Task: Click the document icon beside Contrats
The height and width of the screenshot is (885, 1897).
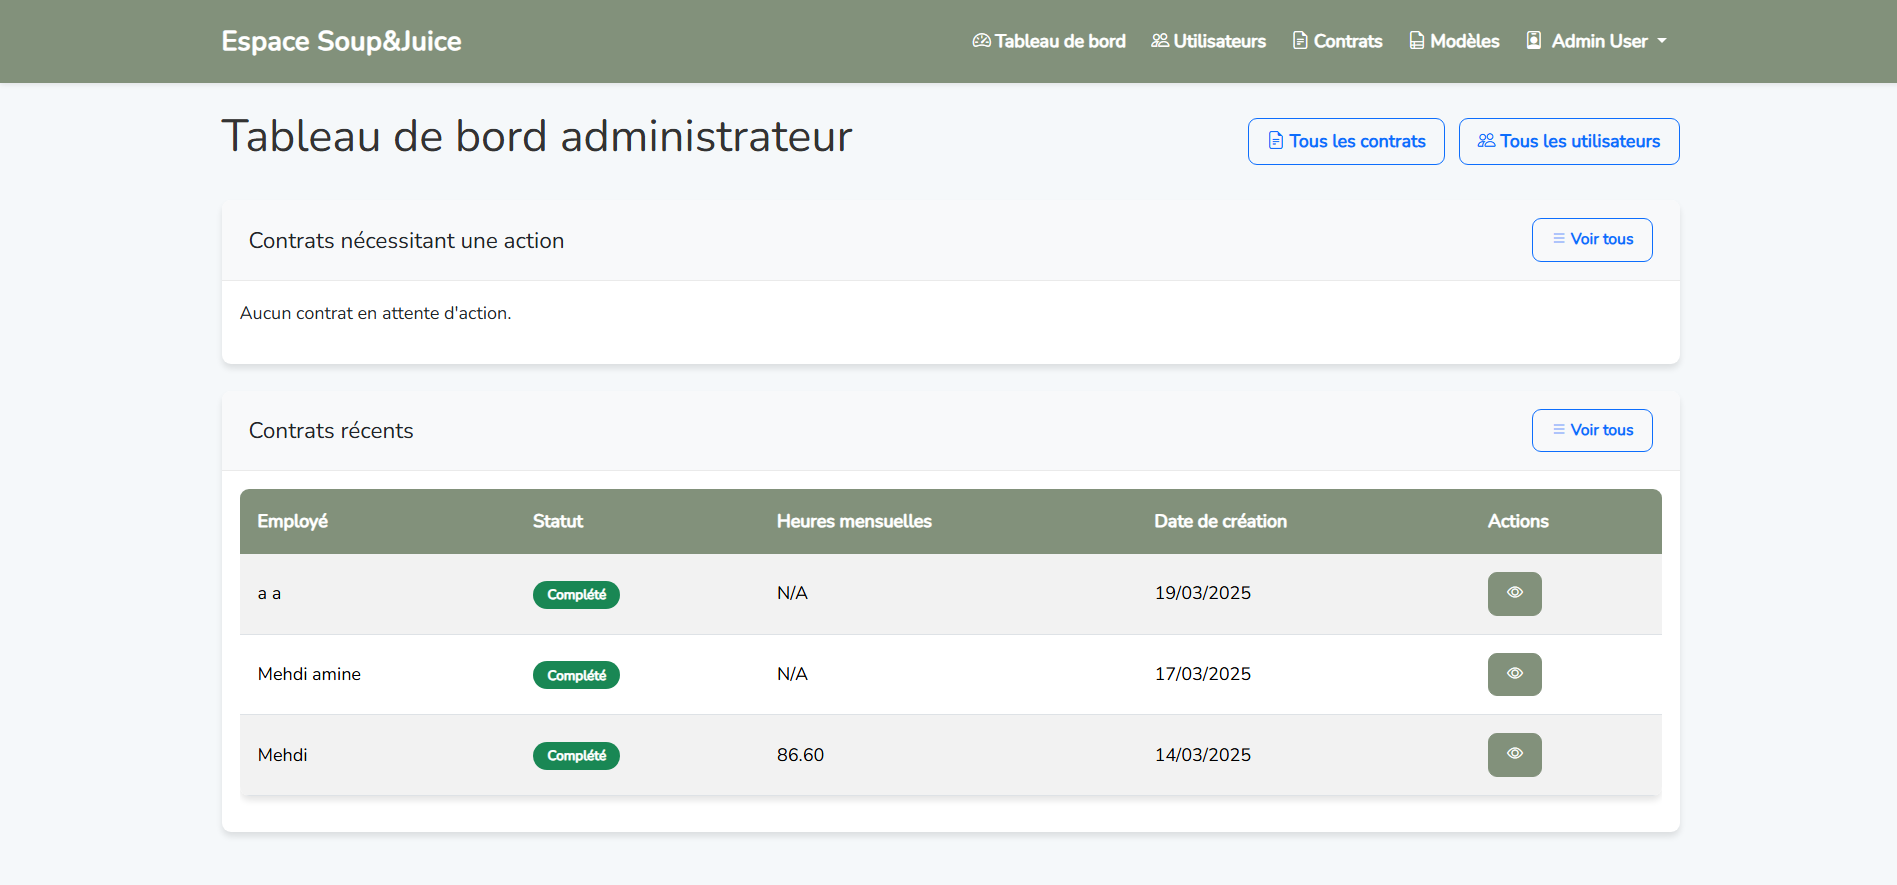Action: 1300,41
